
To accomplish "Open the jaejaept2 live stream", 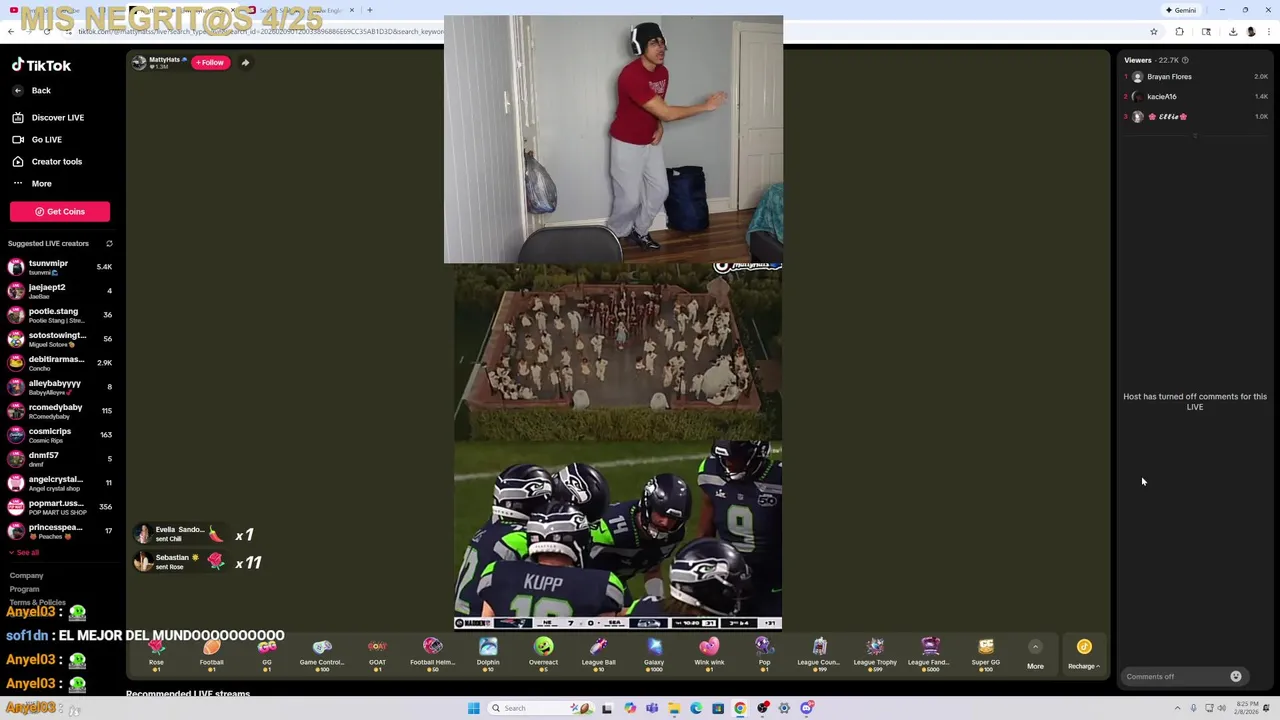I will point(60,291).
